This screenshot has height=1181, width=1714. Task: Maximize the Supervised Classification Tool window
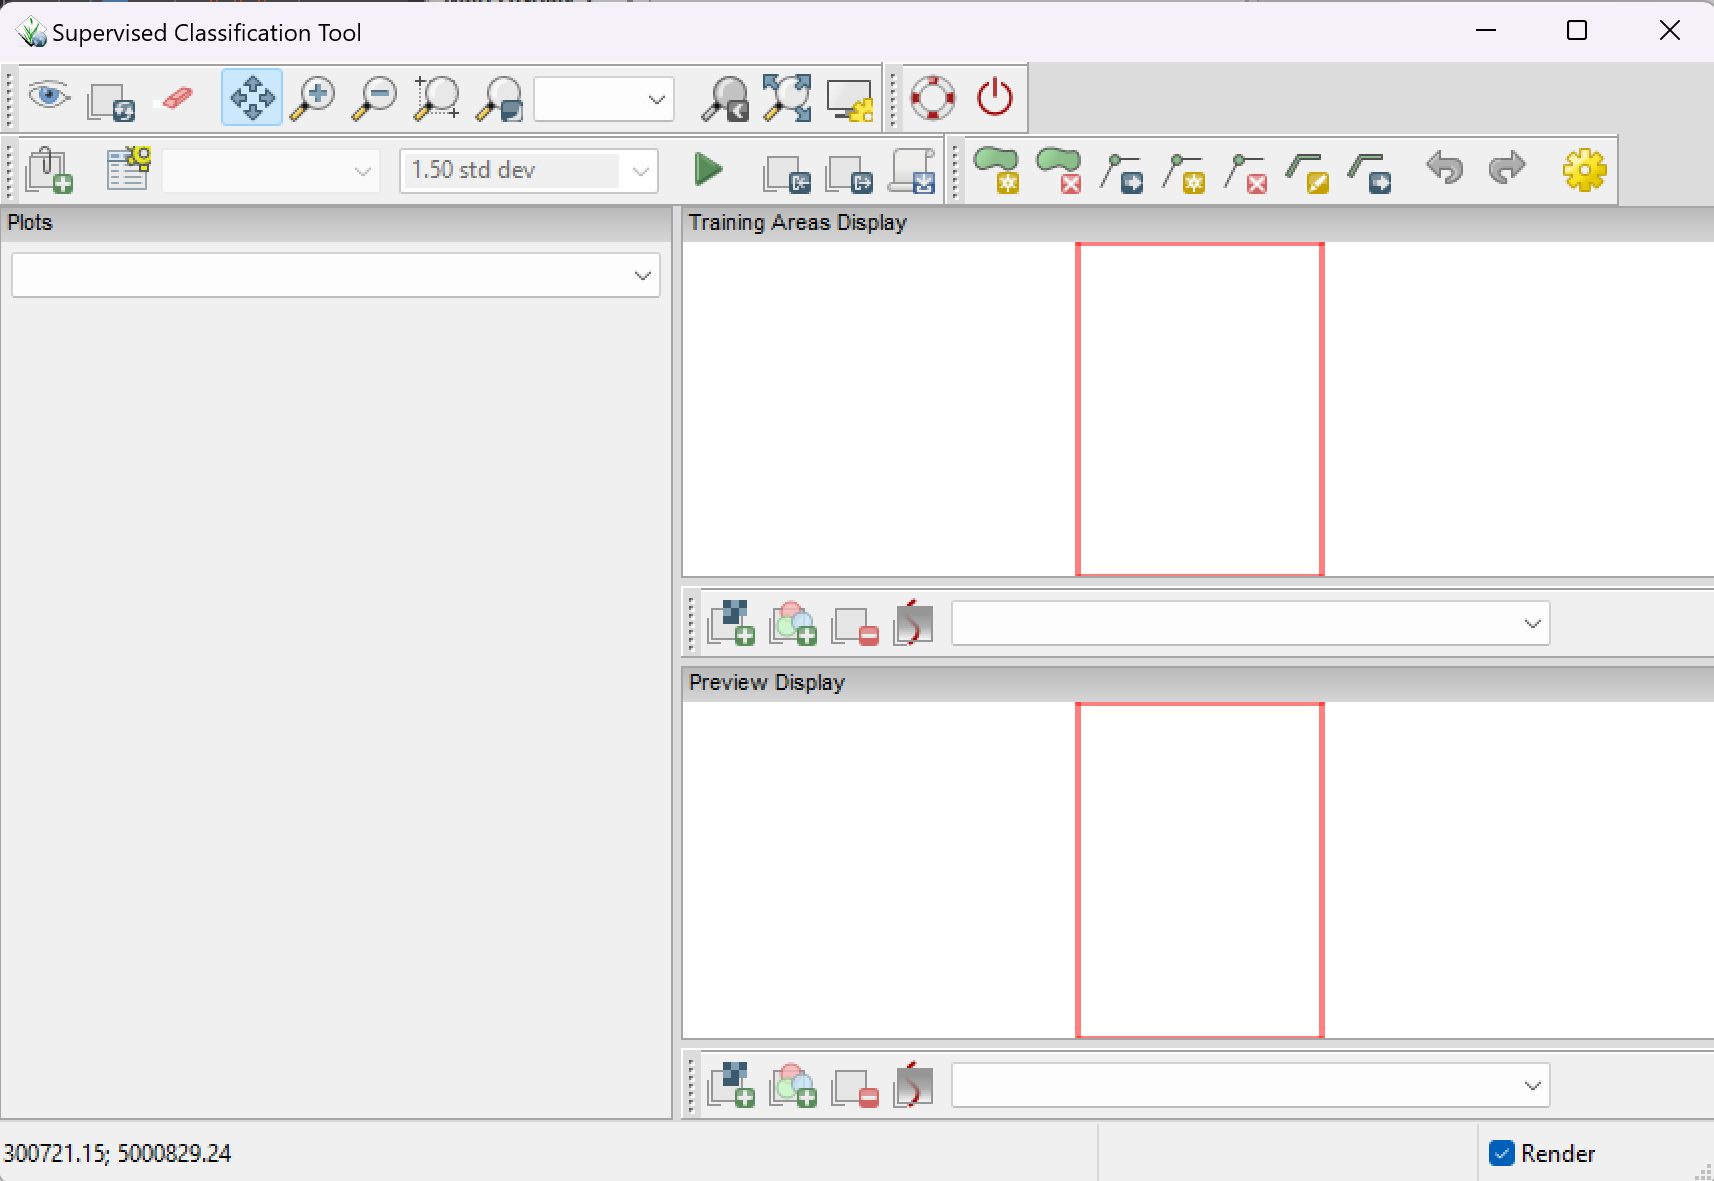click(1577, 31)
